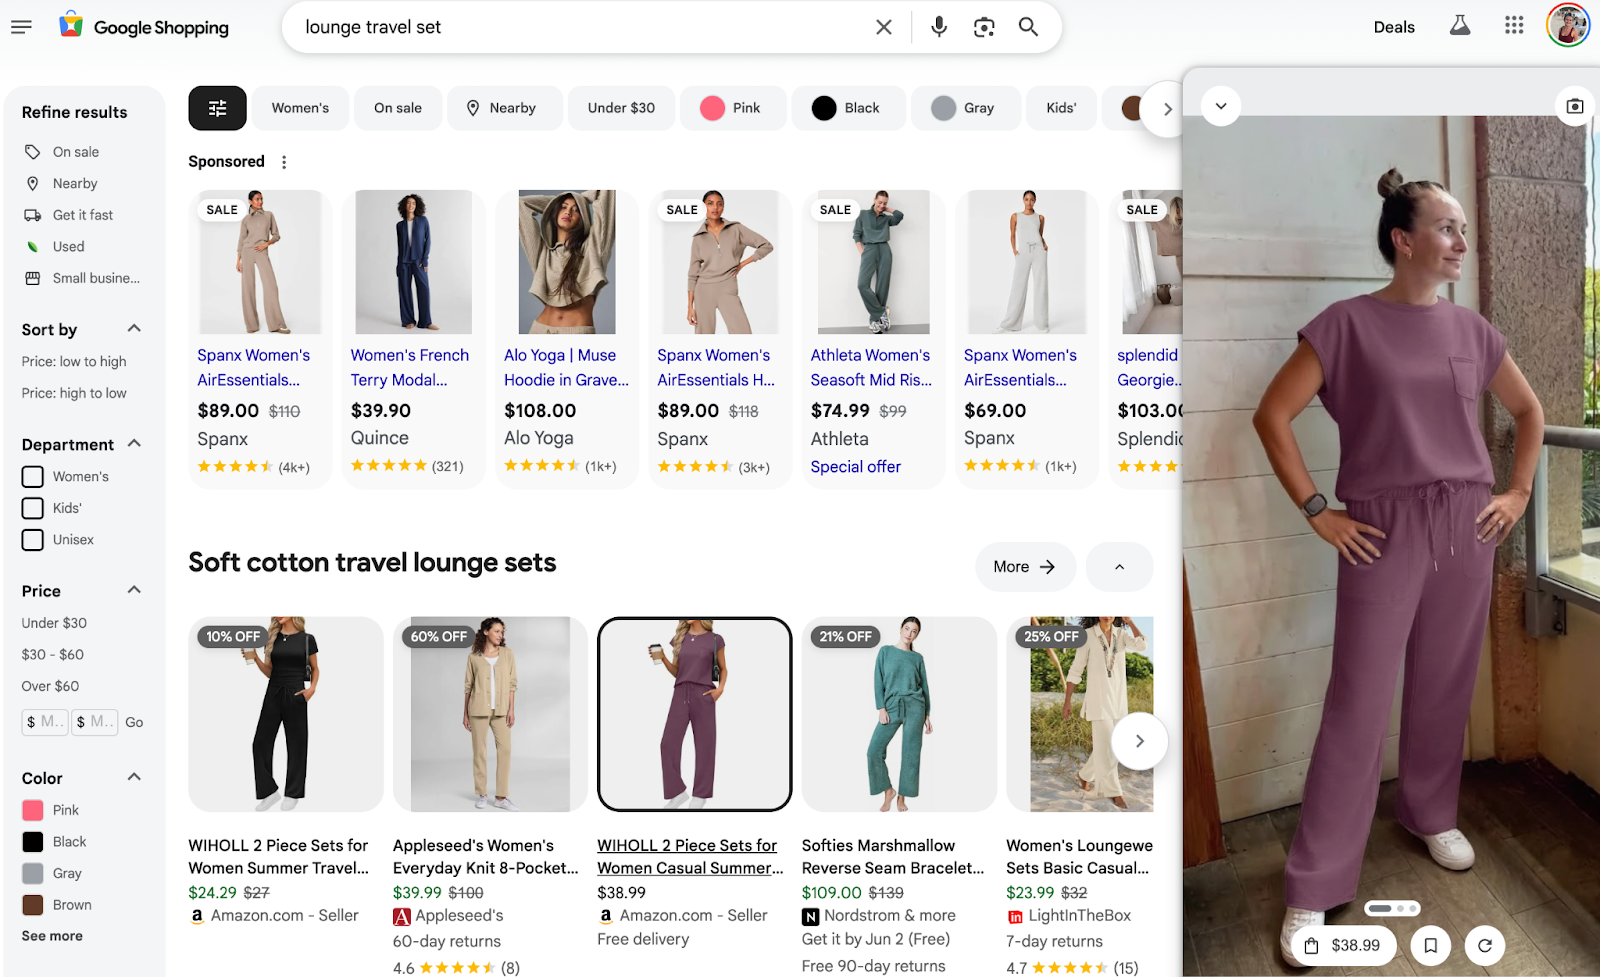The image size is (1600, 977).
Task: Save the product using the bookmark icon
Action: [1431, 945]
